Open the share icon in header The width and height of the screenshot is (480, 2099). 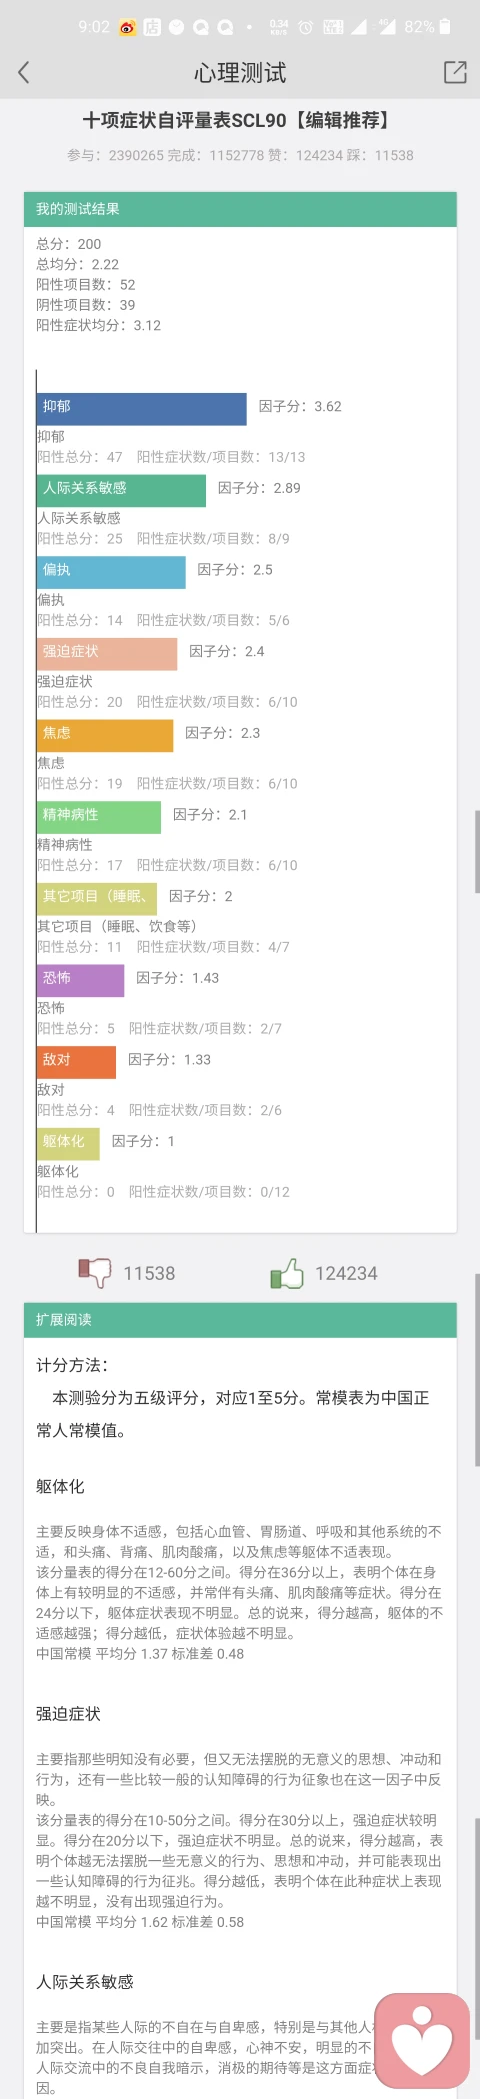tap(455, 72)
